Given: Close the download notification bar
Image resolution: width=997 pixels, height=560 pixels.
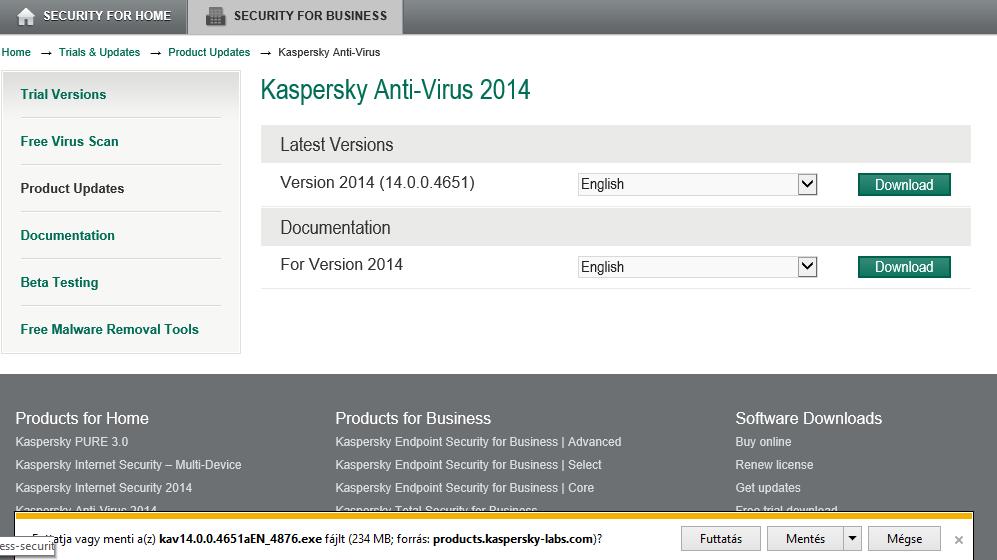Looking at the screenshot, I should 958,540.
